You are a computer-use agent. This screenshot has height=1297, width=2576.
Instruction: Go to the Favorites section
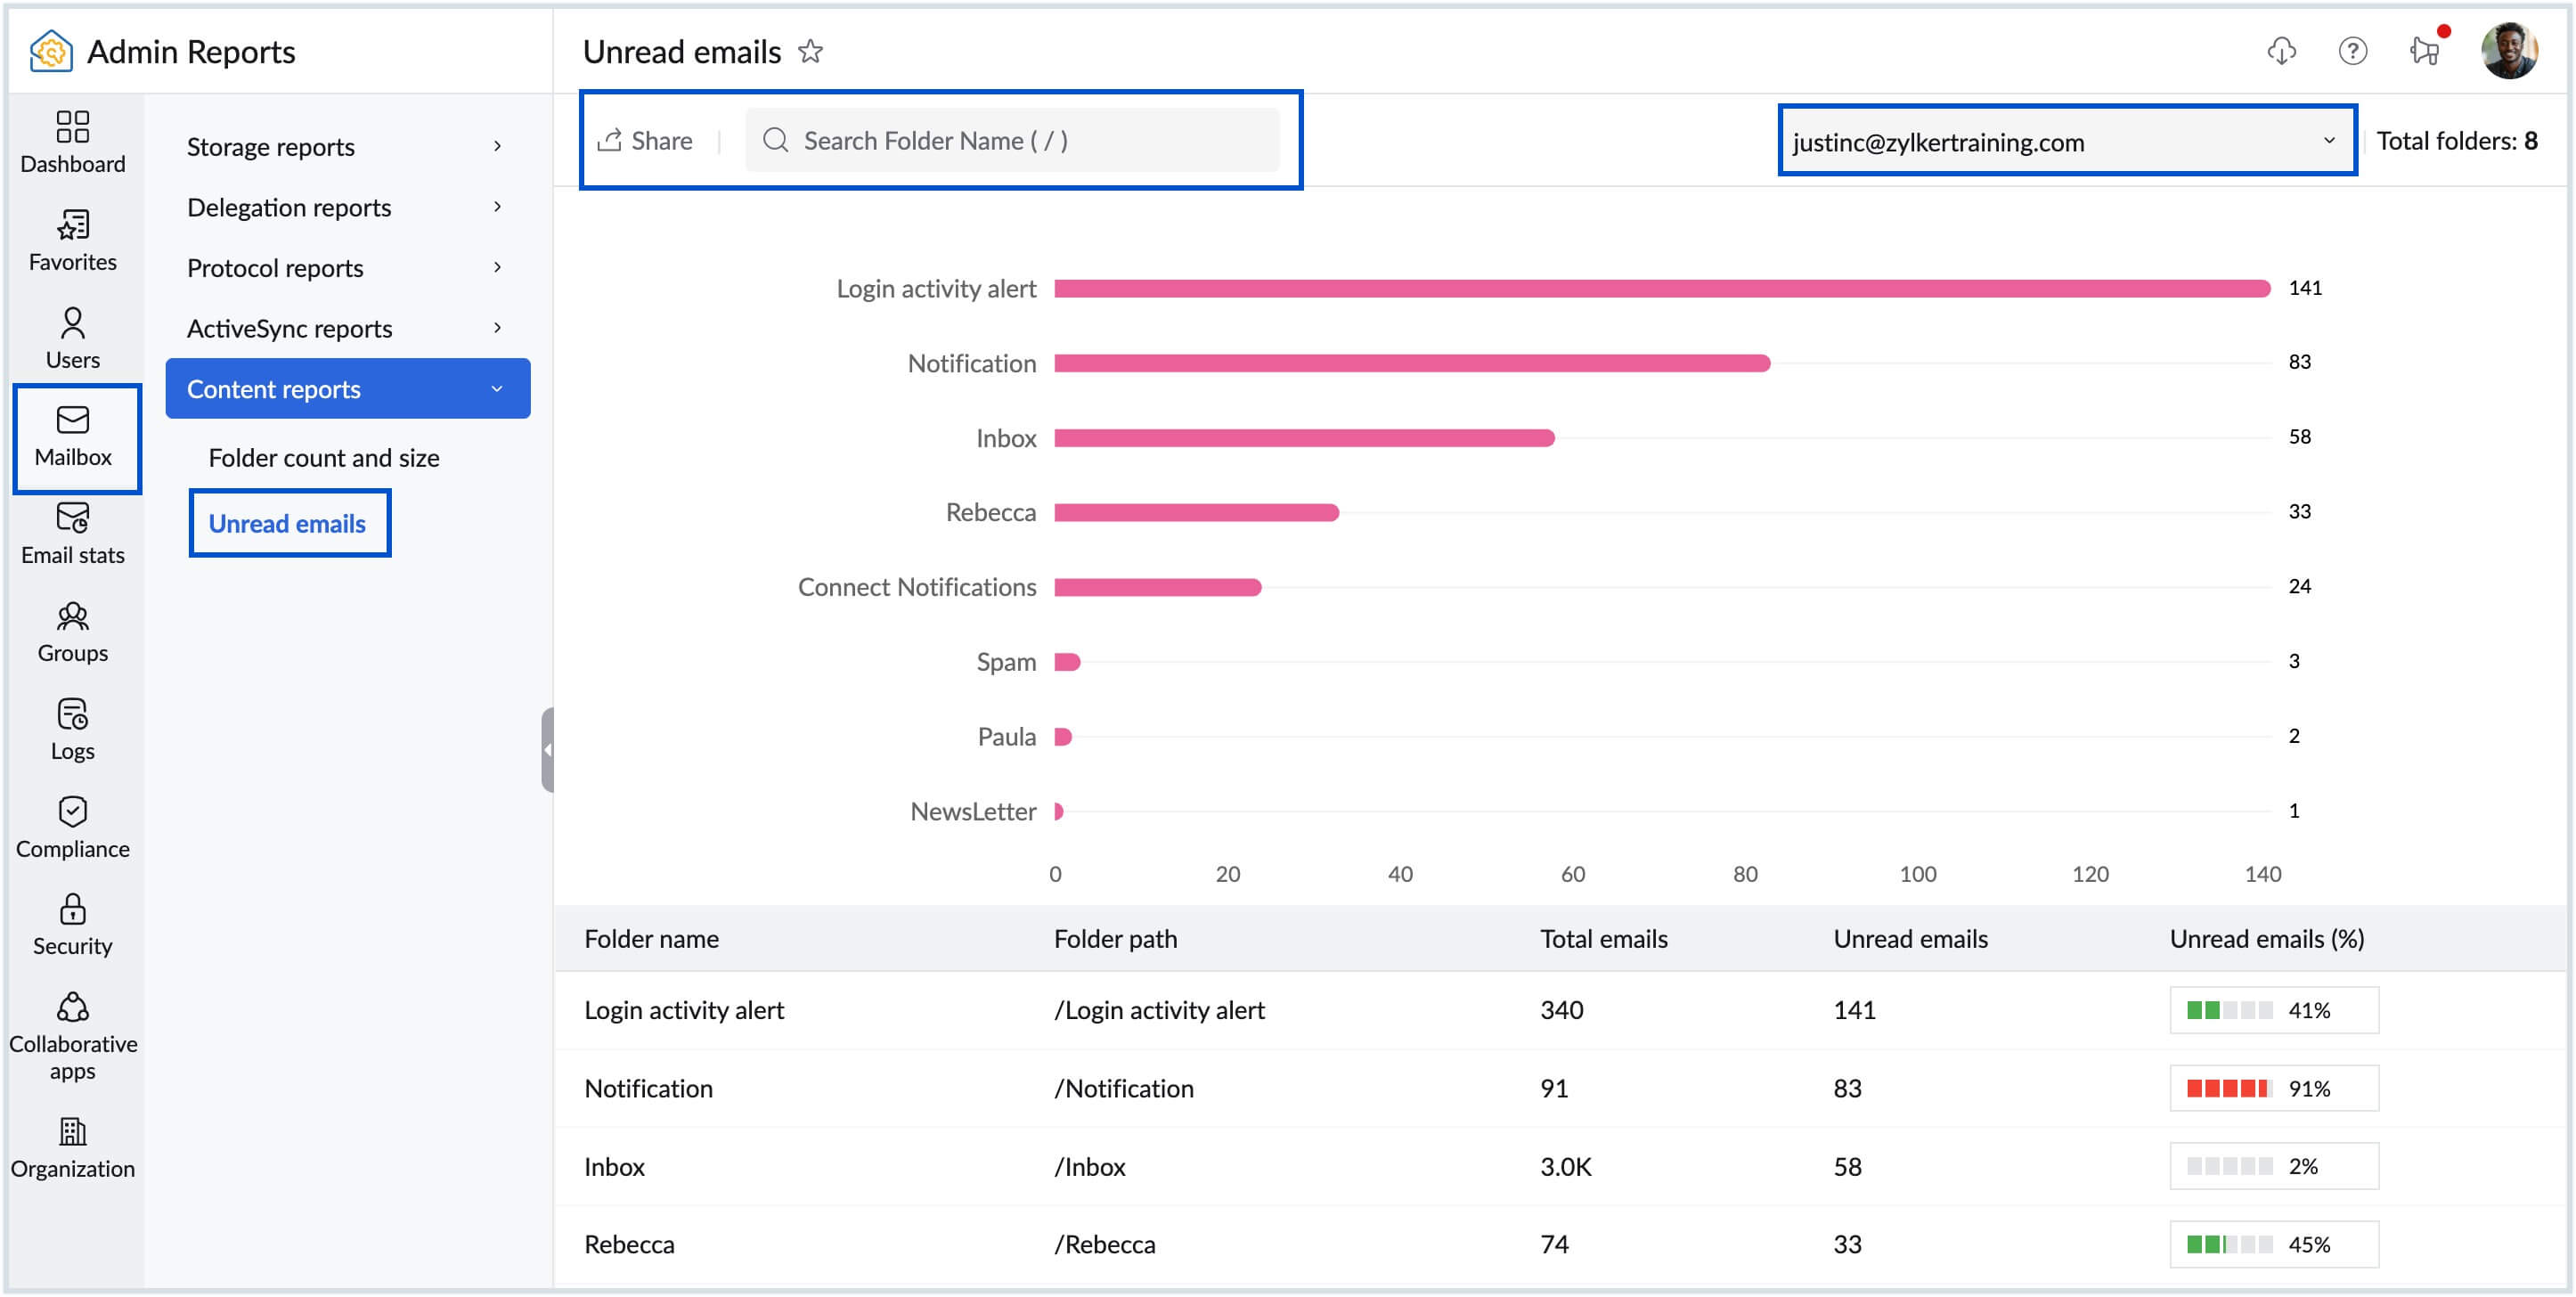coord(72,240)
